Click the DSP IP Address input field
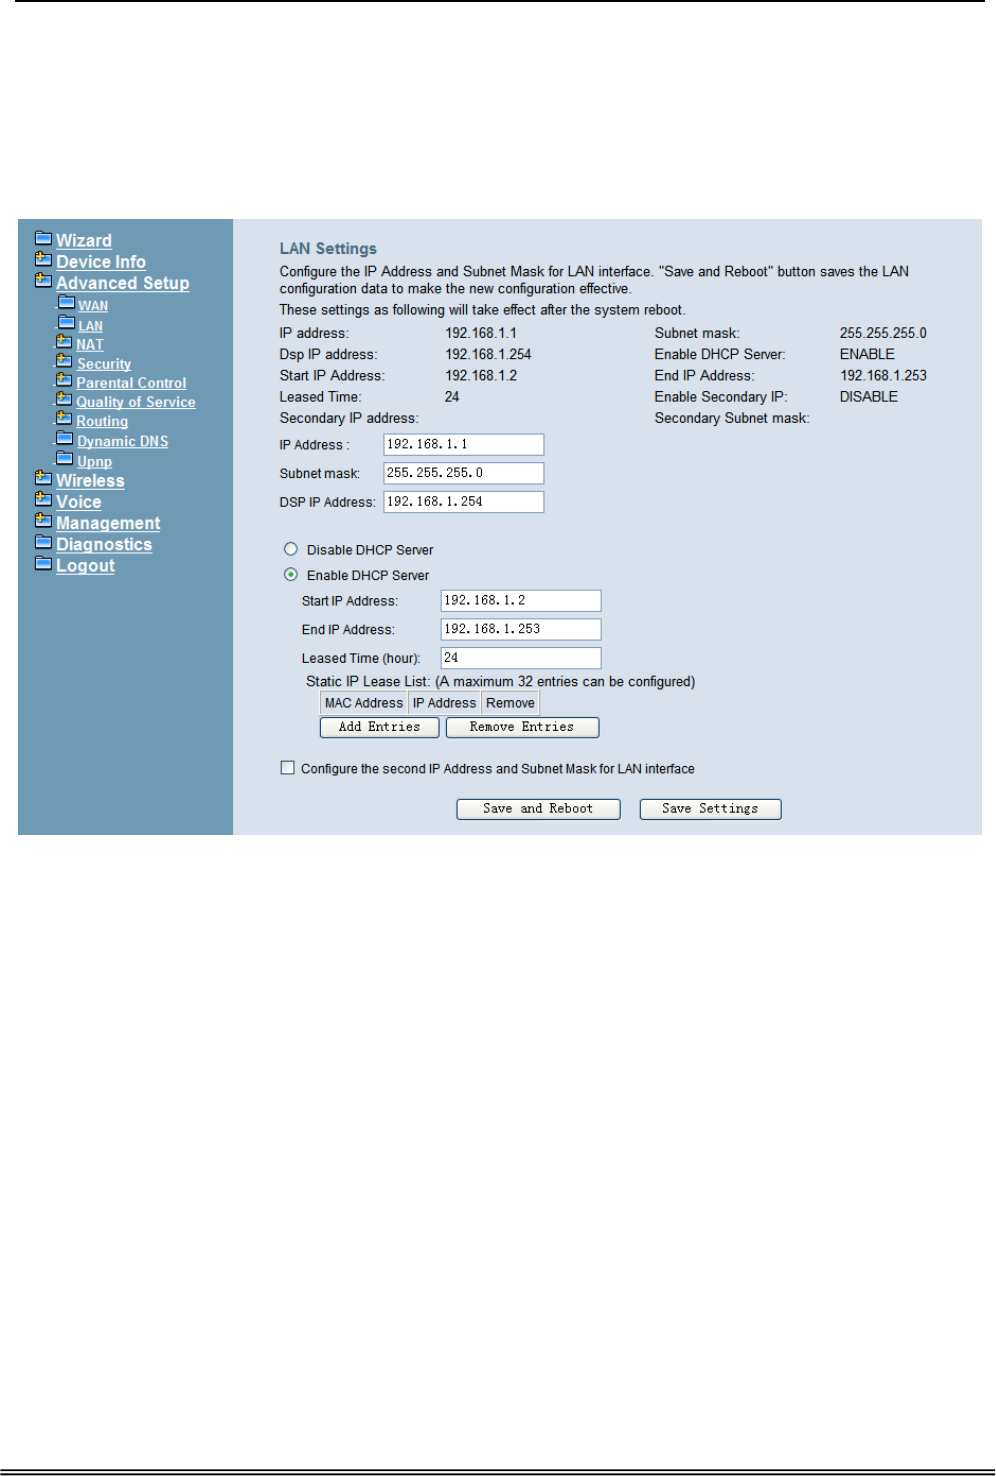Image resolution: width=996 pixels, height=1476 pixels. (464, 502)
